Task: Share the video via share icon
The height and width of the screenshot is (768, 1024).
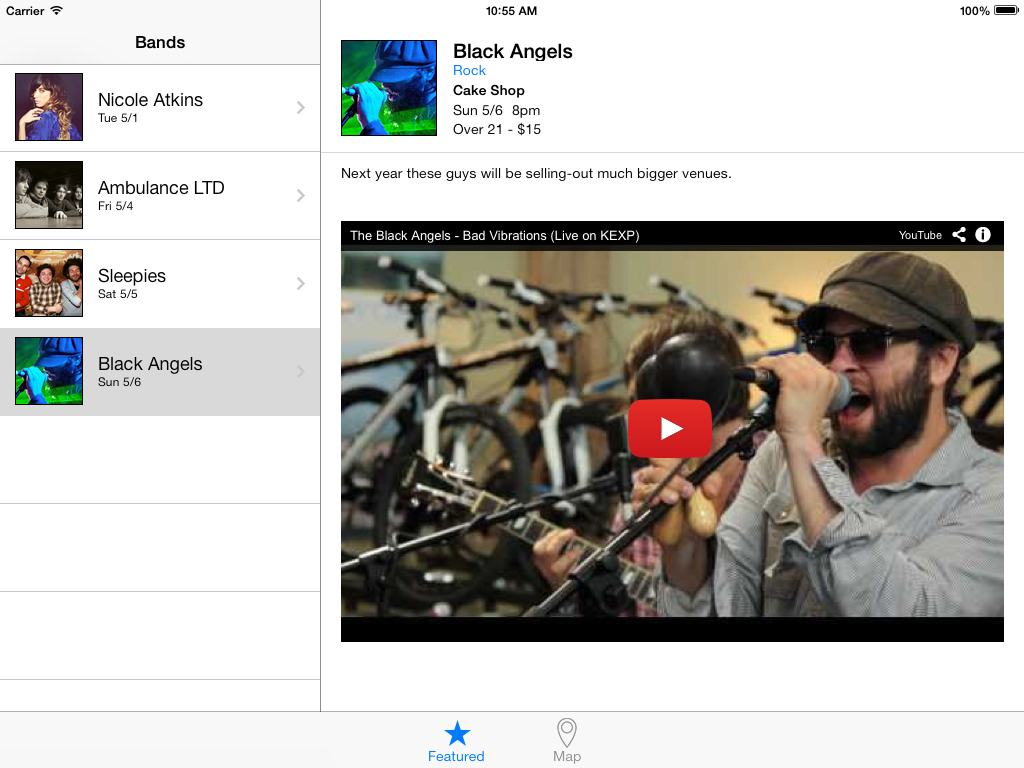Action: (x=959, y=235)
